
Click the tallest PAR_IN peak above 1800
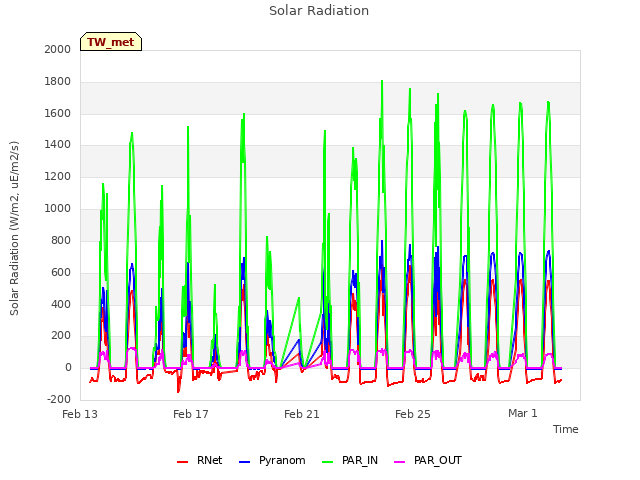[382, 81]
